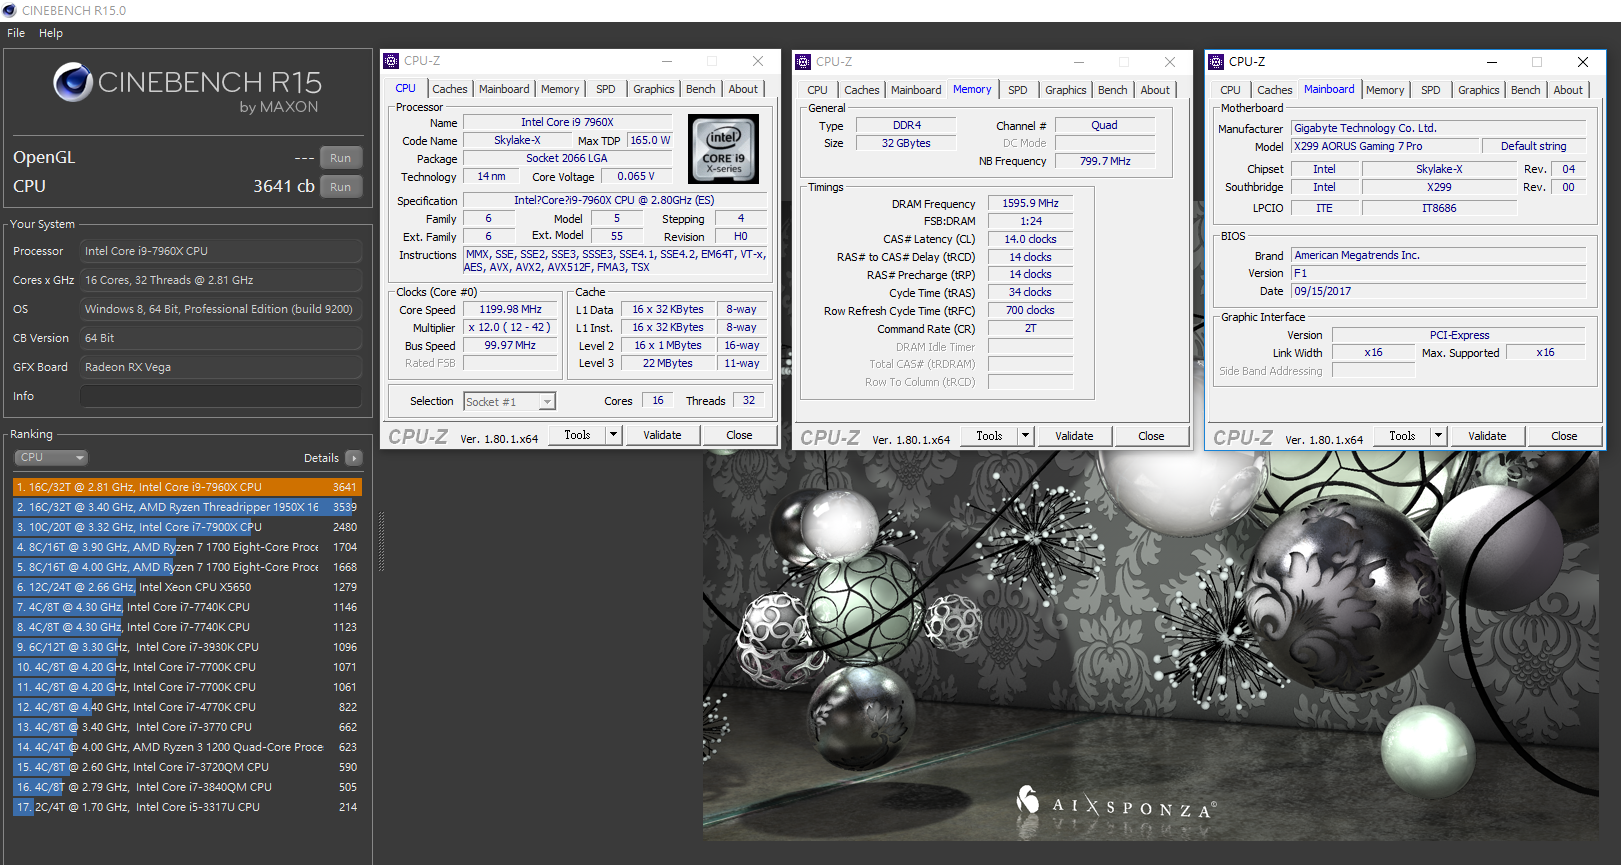Screen dimensions: 1621x865
Task: Select Graphics tab in Memory CPU-Z window
Action: point(1066,90)
